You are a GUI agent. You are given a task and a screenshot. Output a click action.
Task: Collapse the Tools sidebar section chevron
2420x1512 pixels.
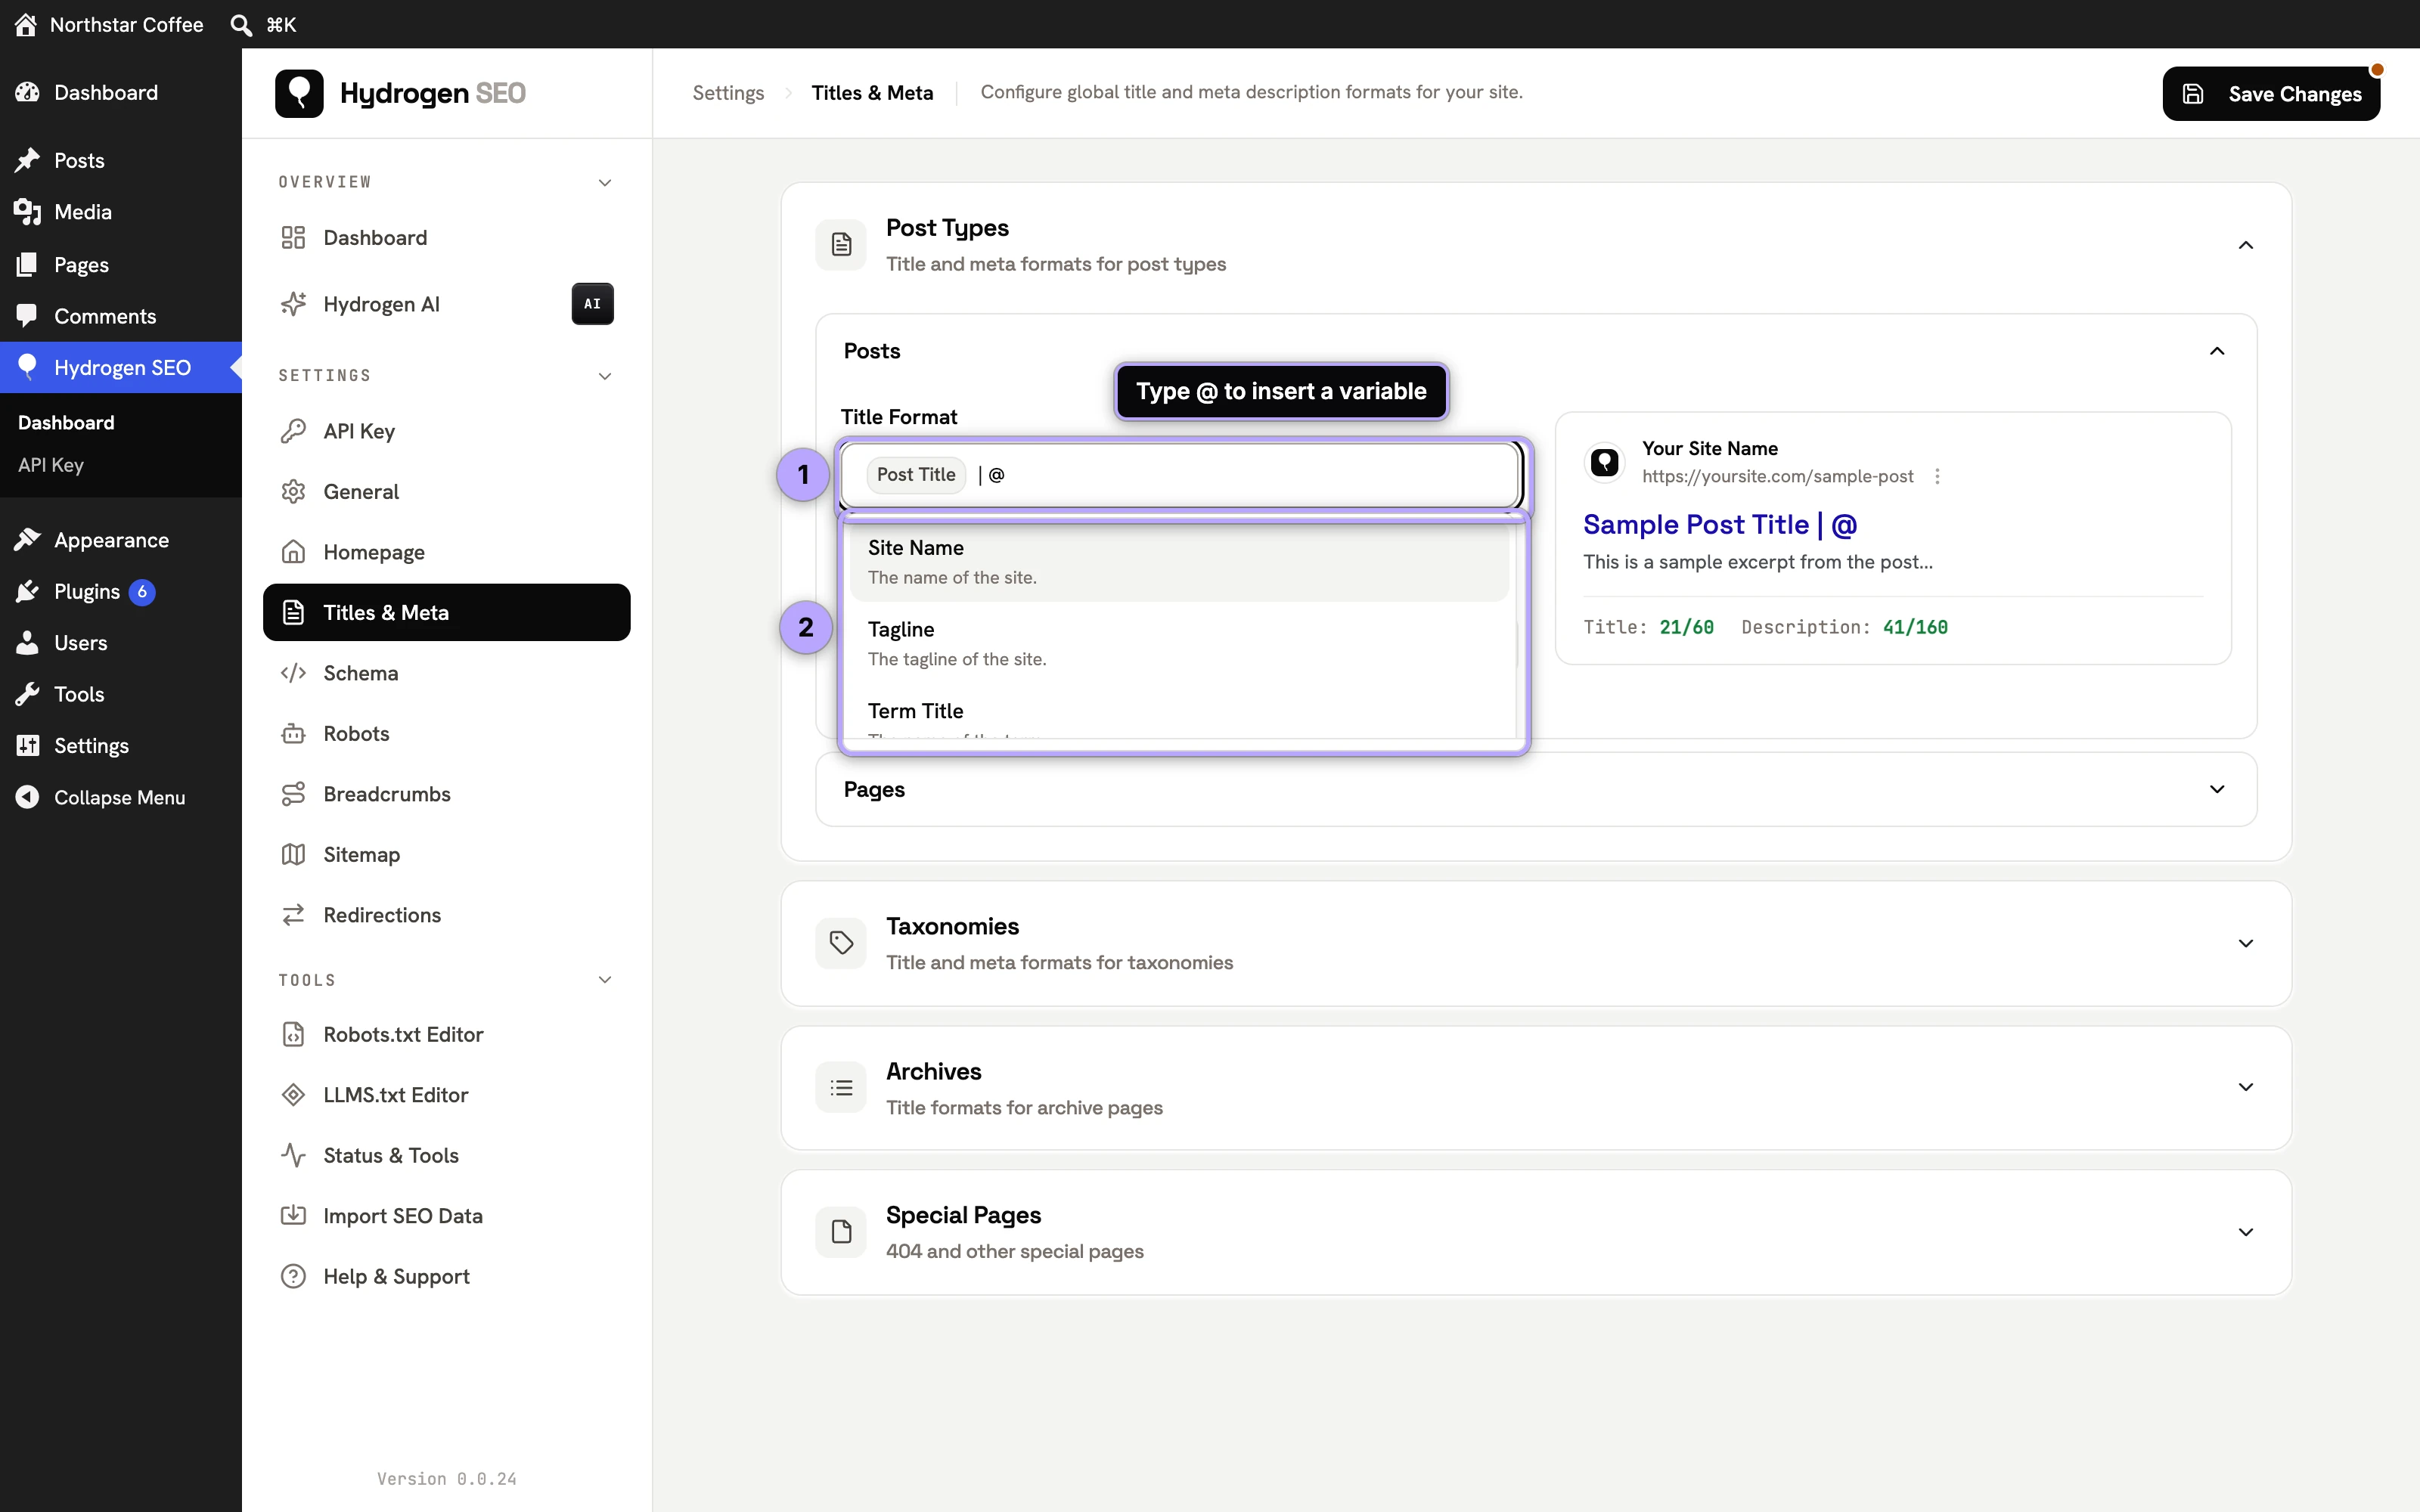[x=604, y=980]
